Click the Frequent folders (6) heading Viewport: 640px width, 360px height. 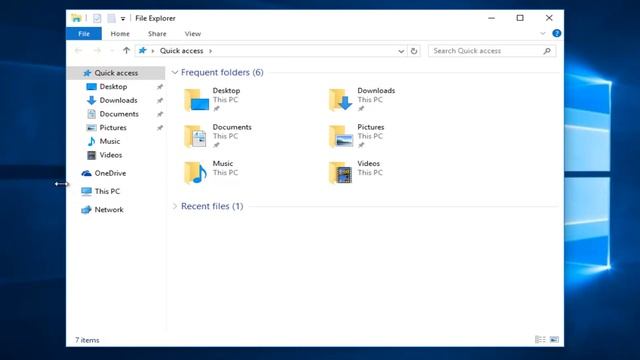222,73
